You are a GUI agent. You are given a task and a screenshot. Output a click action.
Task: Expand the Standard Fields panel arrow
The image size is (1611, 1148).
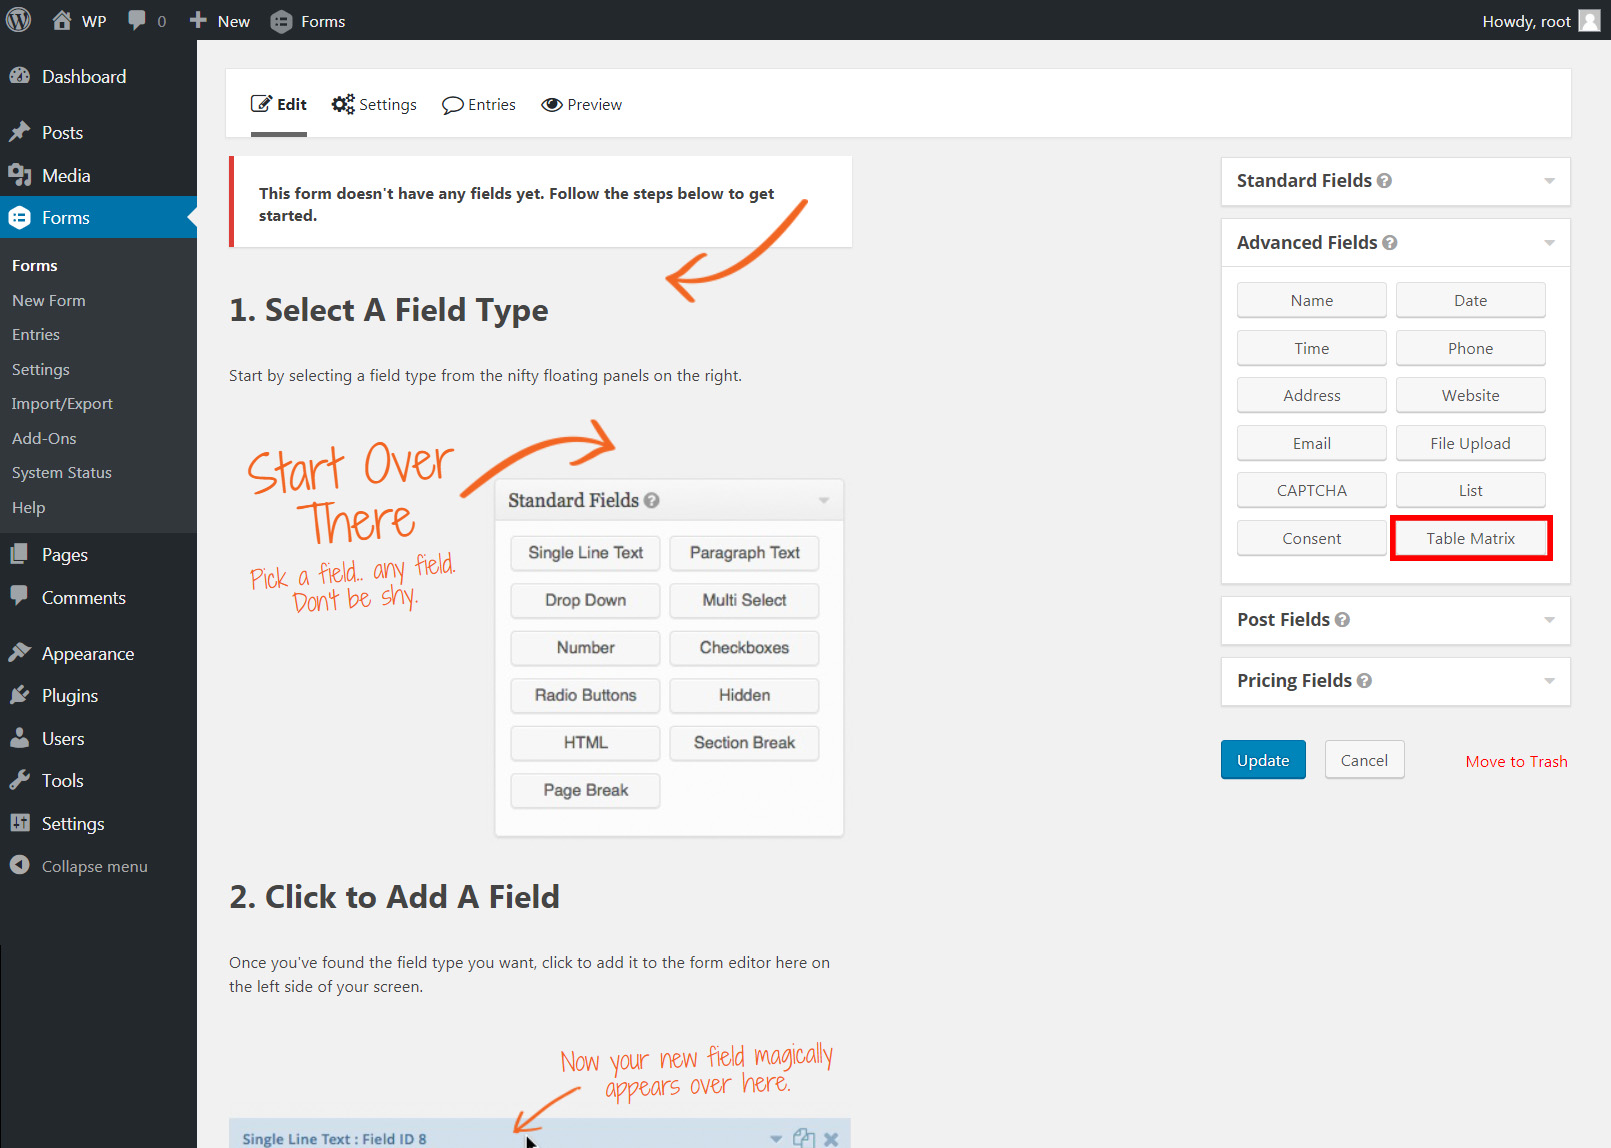click(1549, 181)
